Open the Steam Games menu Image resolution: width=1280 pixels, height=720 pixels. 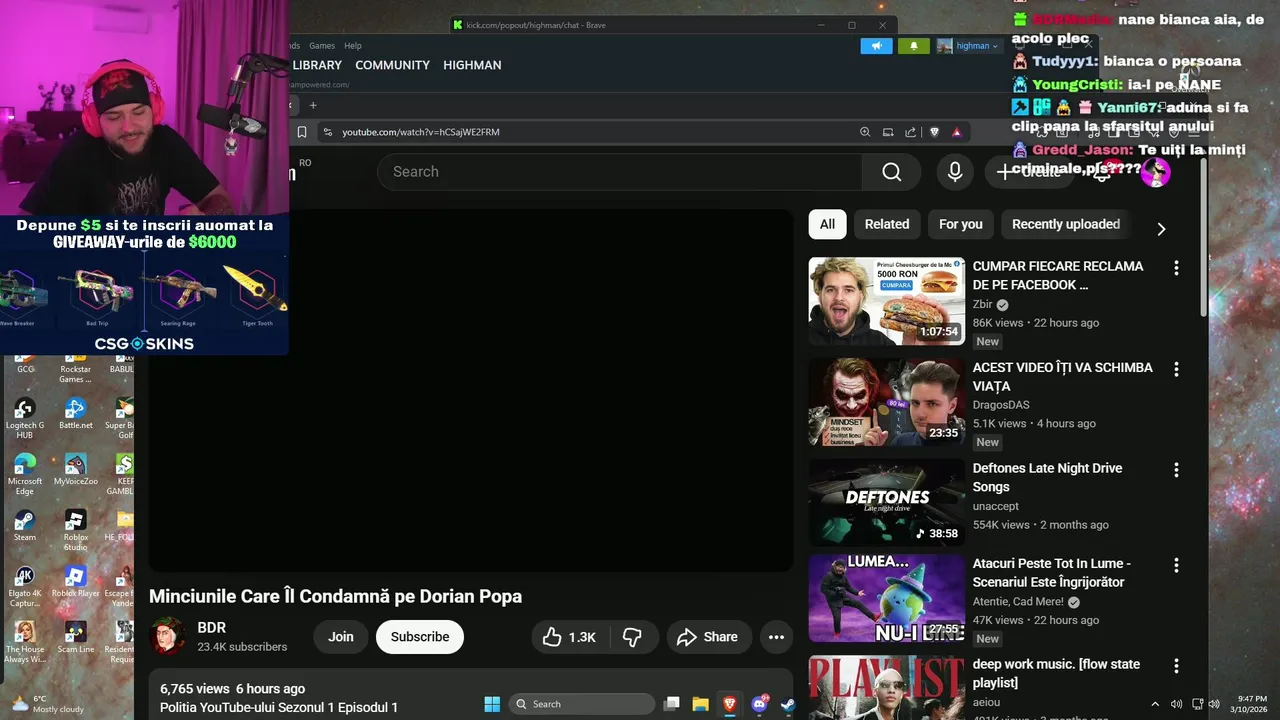322,46
